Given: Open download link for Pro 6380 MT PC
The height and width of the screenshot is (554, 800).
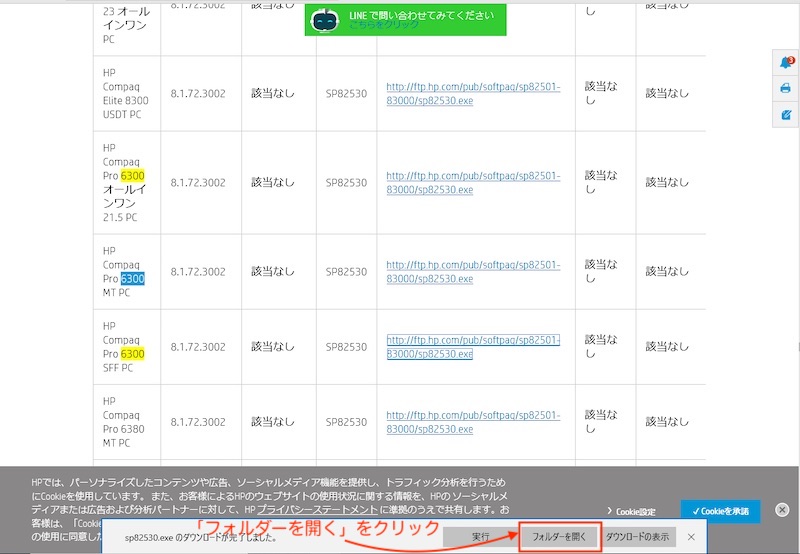Looking at the screenshot, I should [x=473, y=422].
